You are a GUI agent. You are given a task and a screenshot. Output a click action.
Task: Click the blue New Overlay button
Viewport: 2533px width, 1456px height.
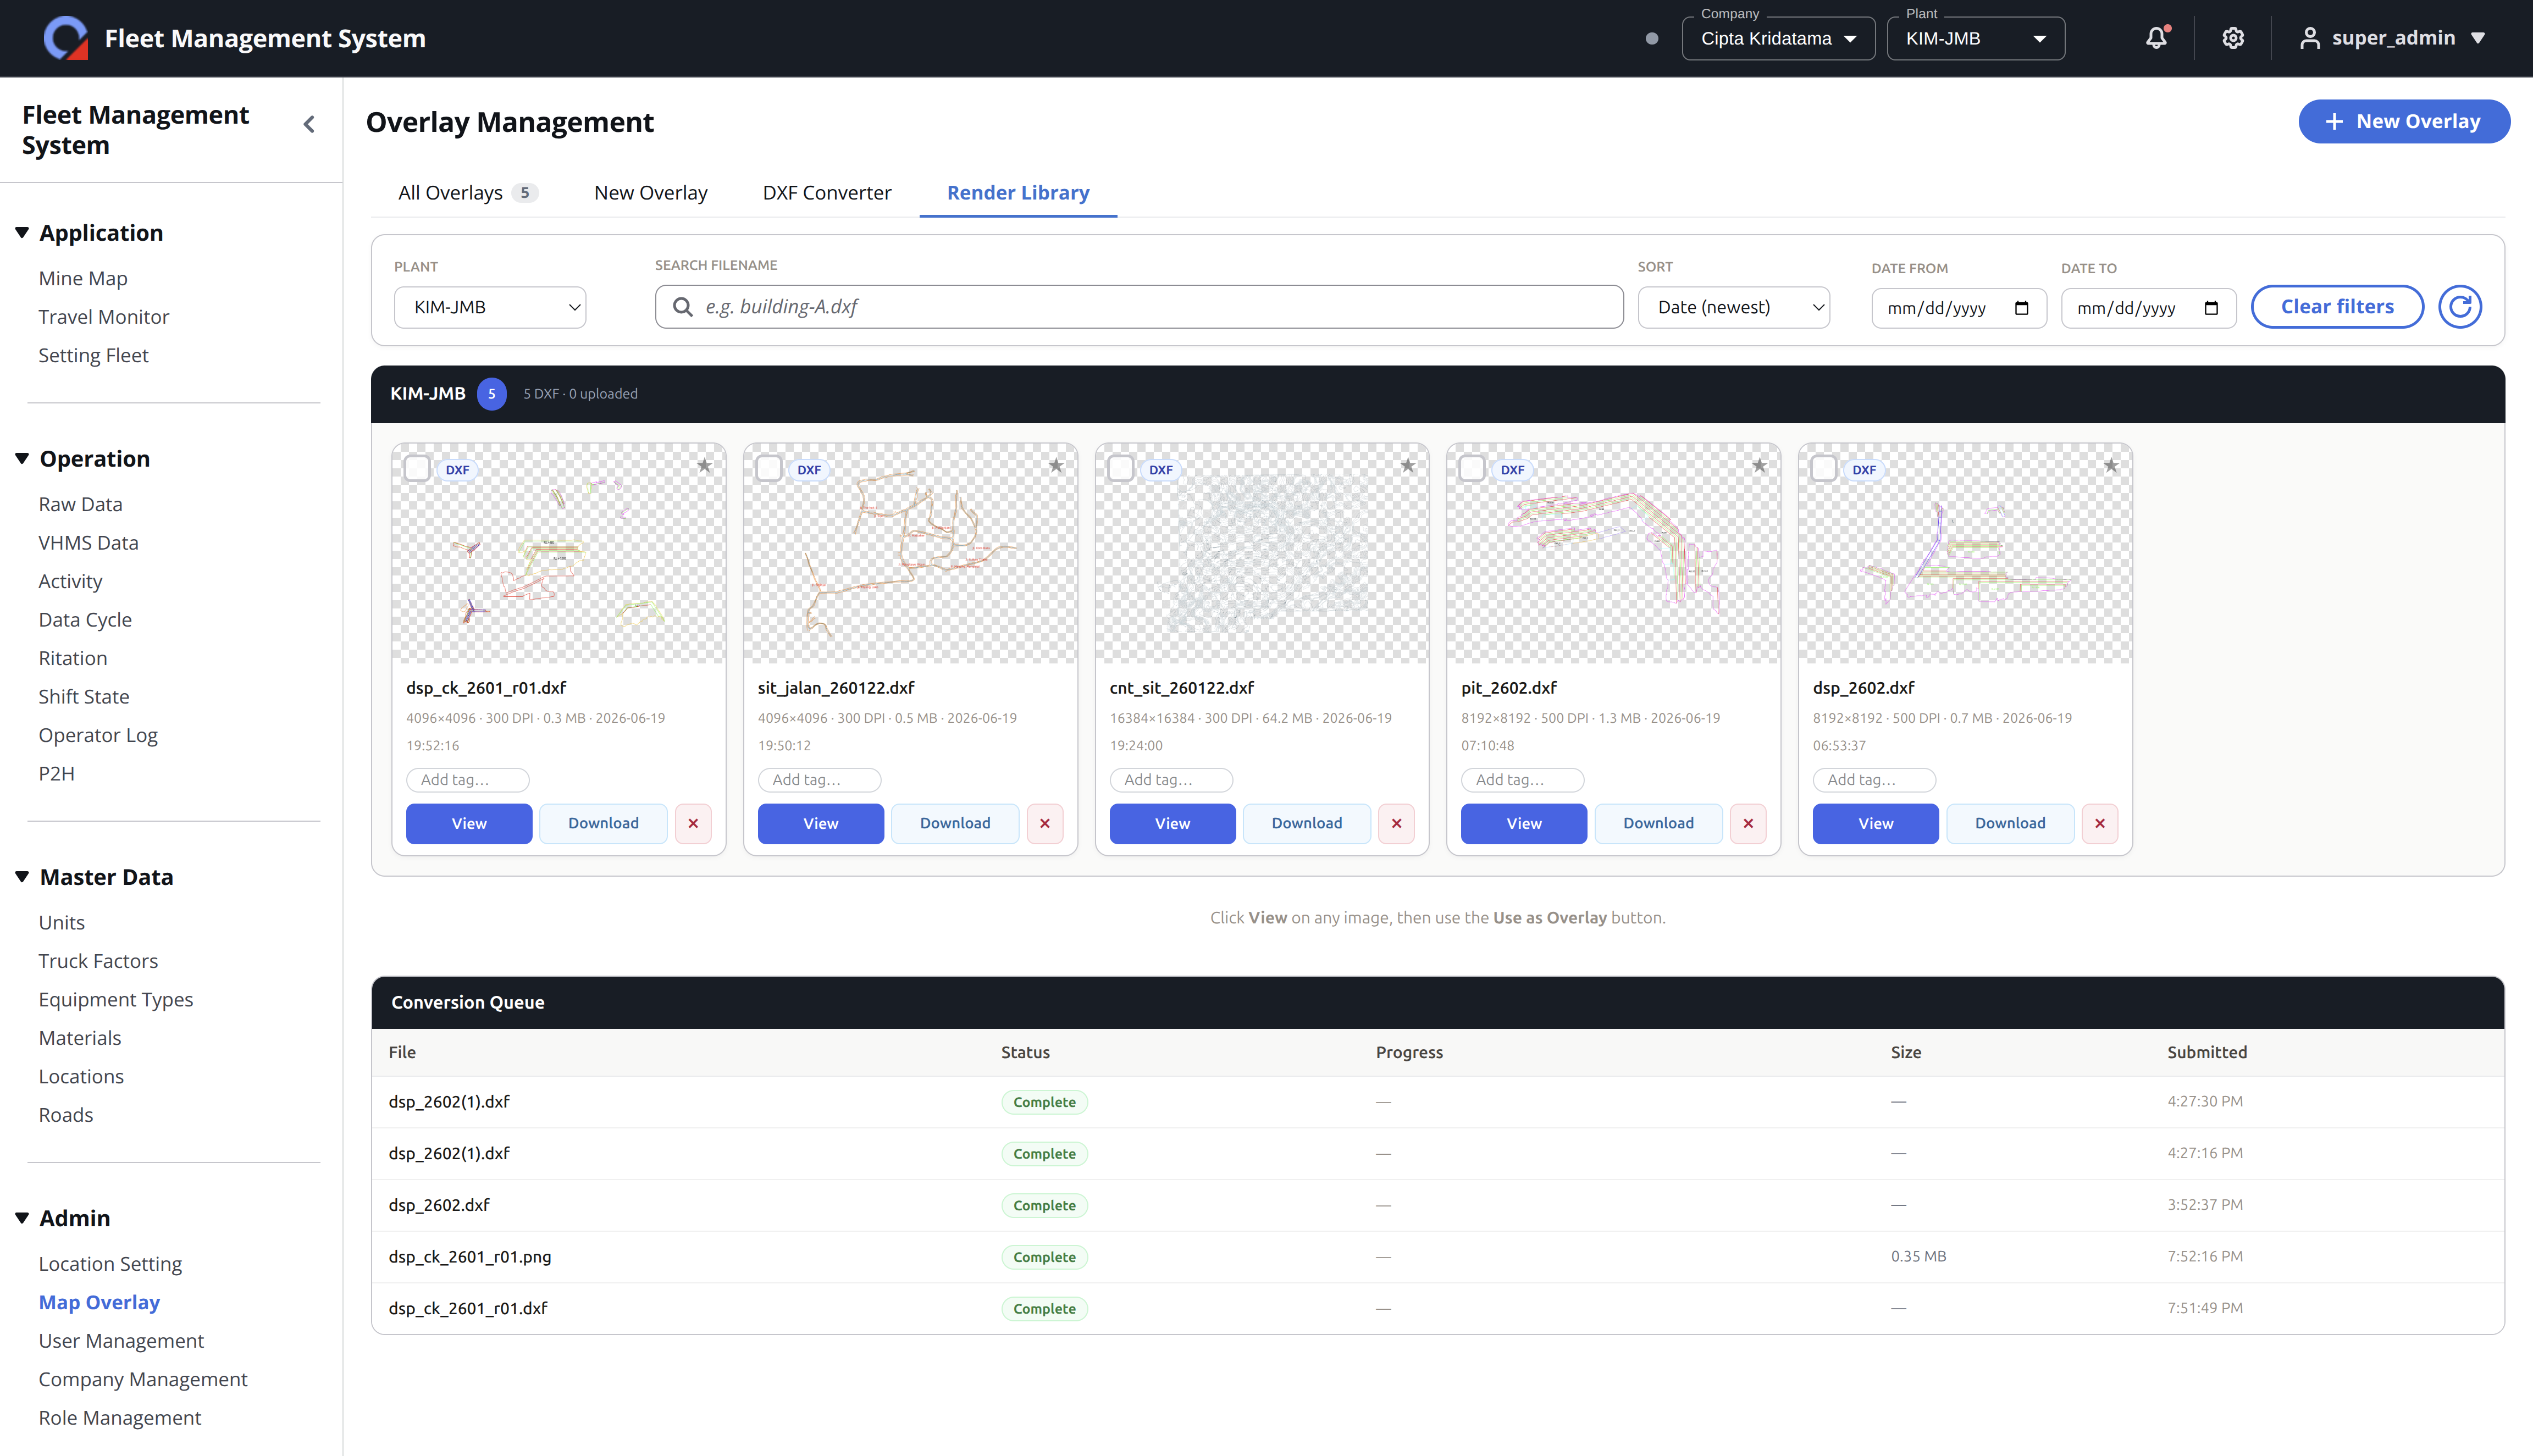point(2404,121)
